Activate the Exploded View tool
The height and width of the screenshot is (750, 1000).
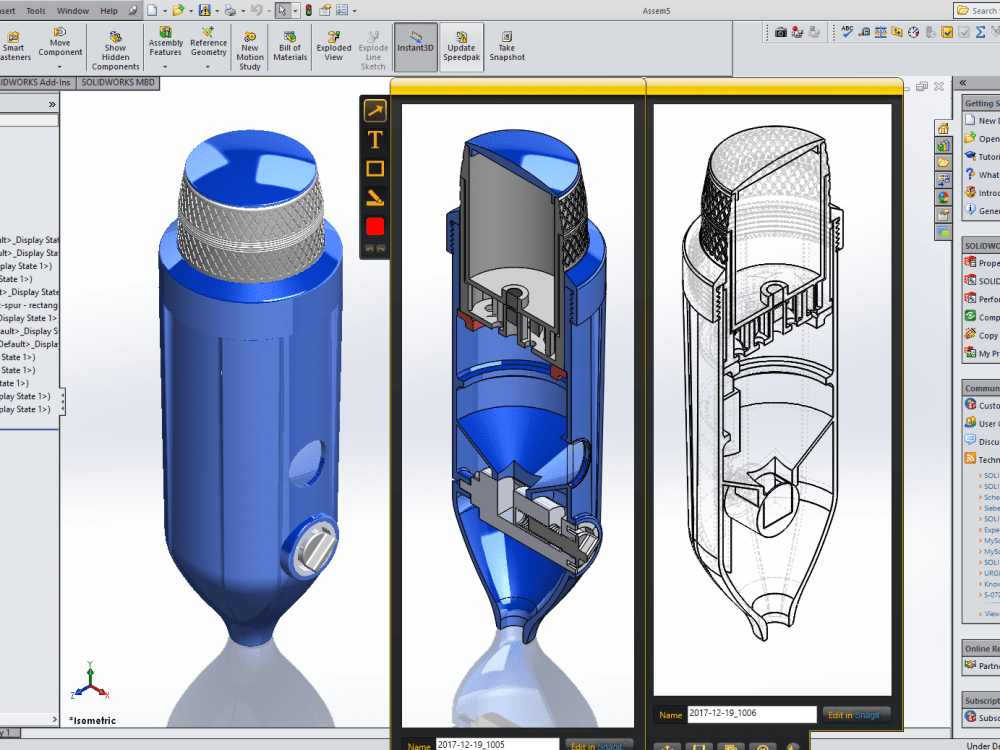coord(333,45)
